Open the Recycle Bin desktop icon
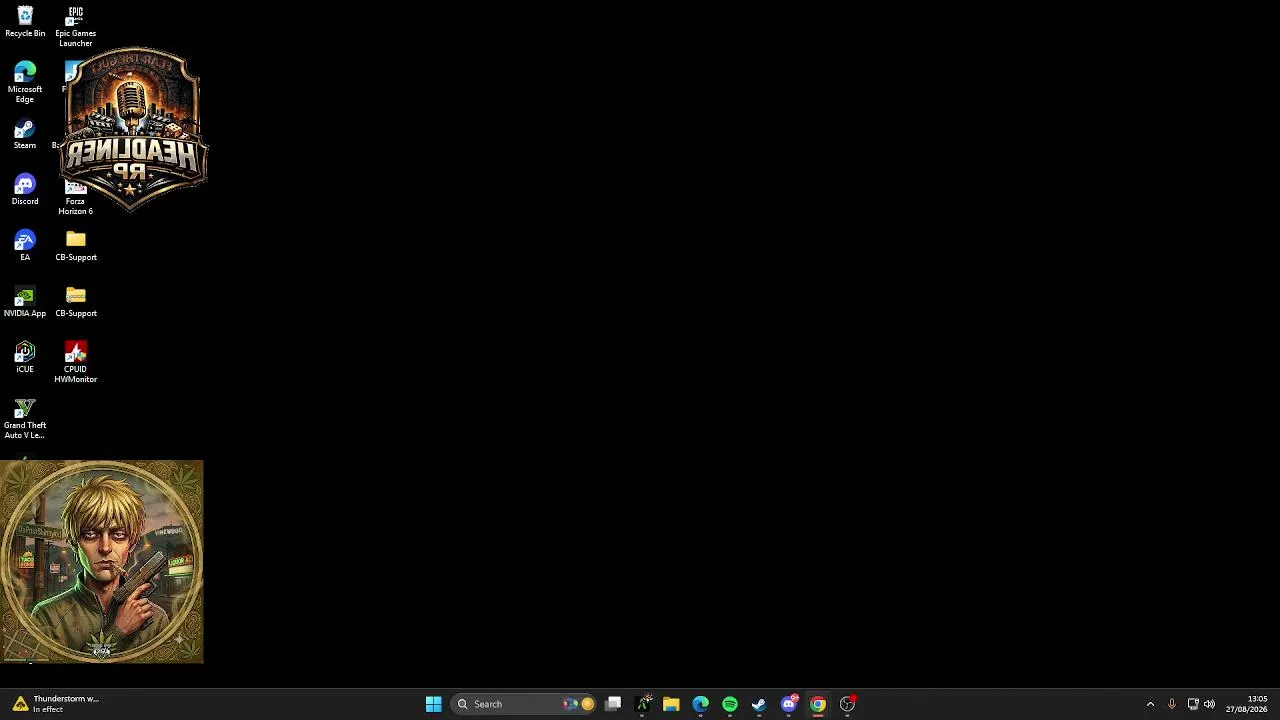Image resolution: width=1280 pixels, height=720 pixels. pyautogui.click(x=25, y=22)
